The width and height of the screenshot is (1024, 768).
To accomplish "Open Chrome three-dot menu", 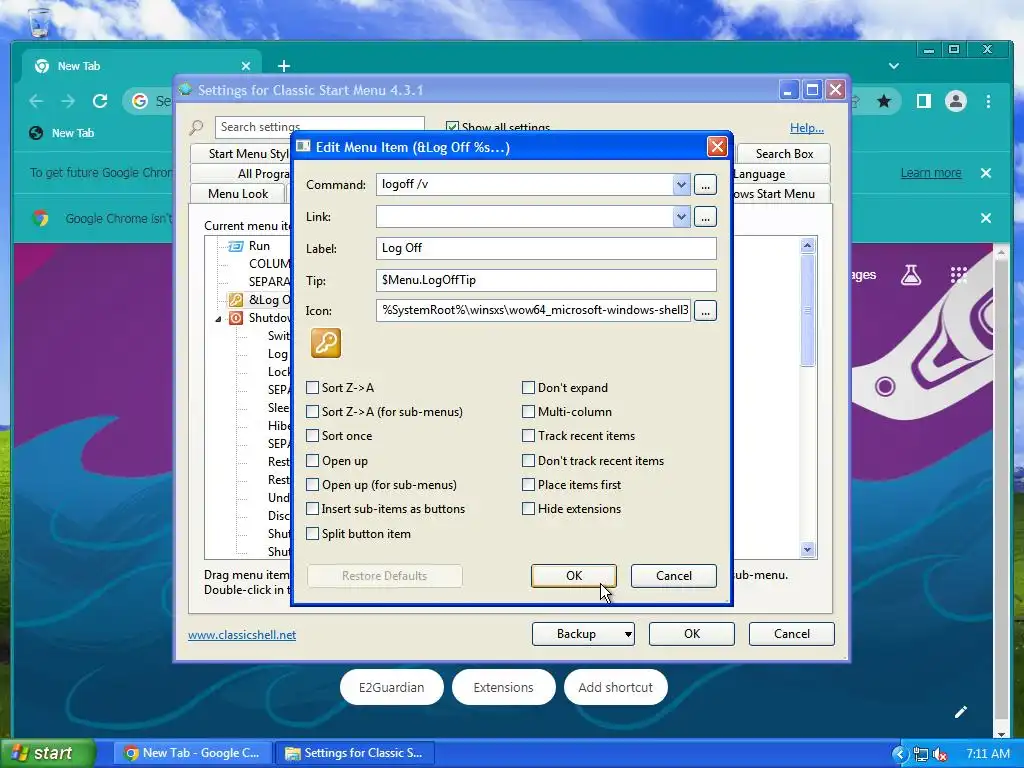I will click(989, 101).
